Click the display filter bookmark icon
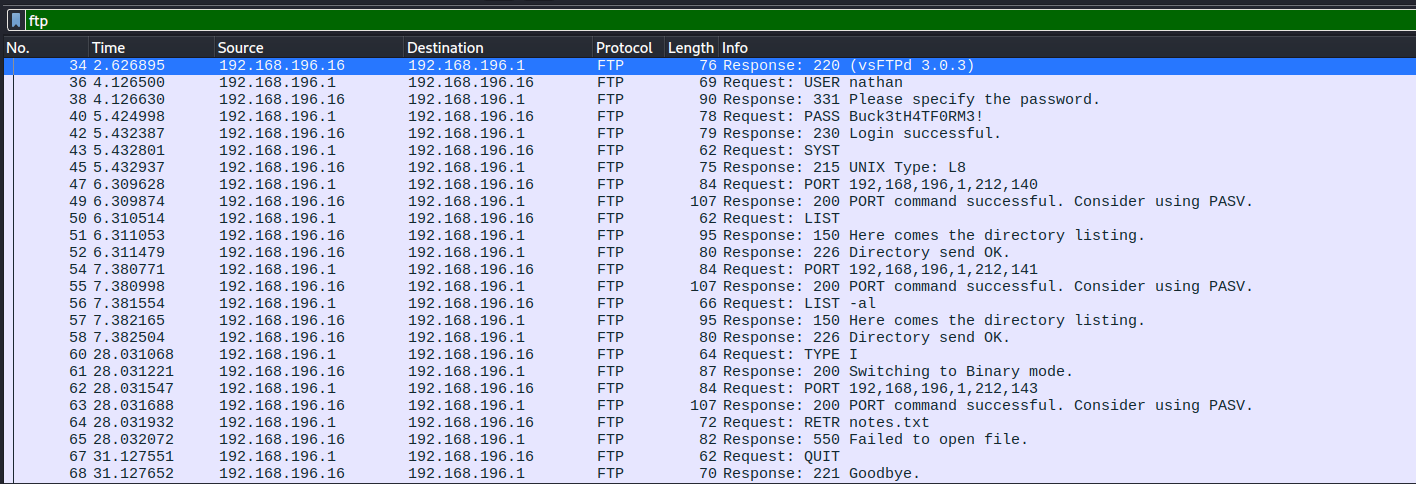The height and width of the screenshot is (484, 1416). click(16, 20)
